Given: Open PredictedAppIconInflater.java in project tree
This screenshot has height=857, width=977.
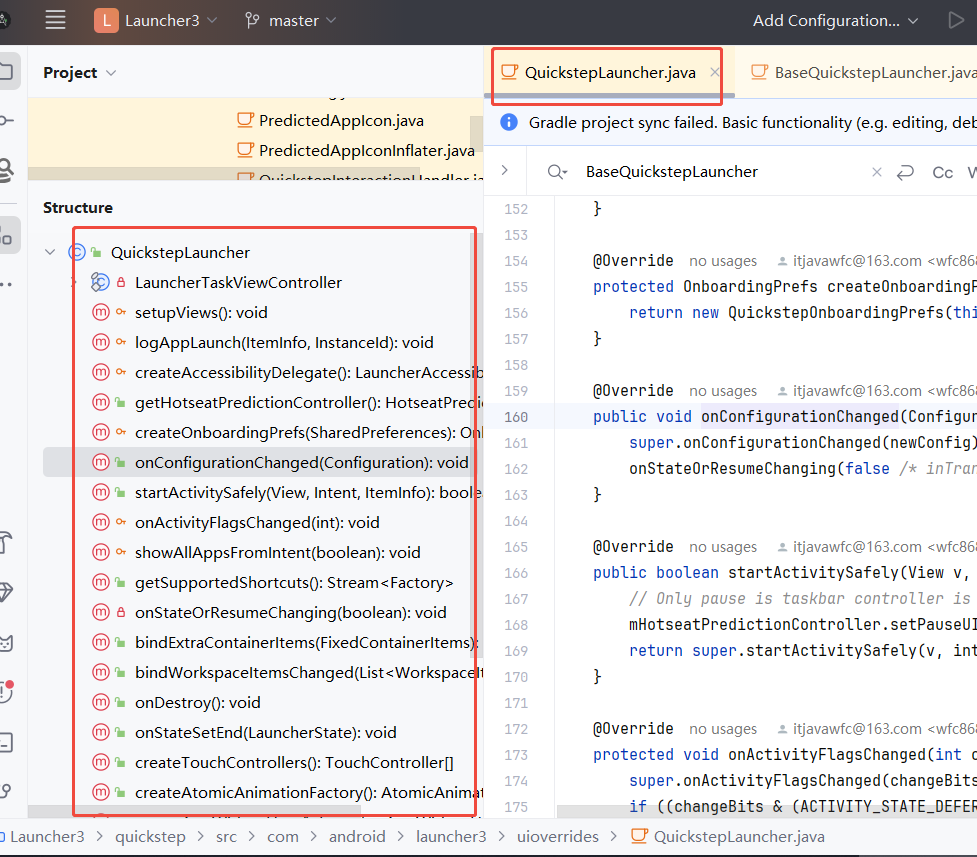Looking at the screenshot, I should (x=366, y=150).
